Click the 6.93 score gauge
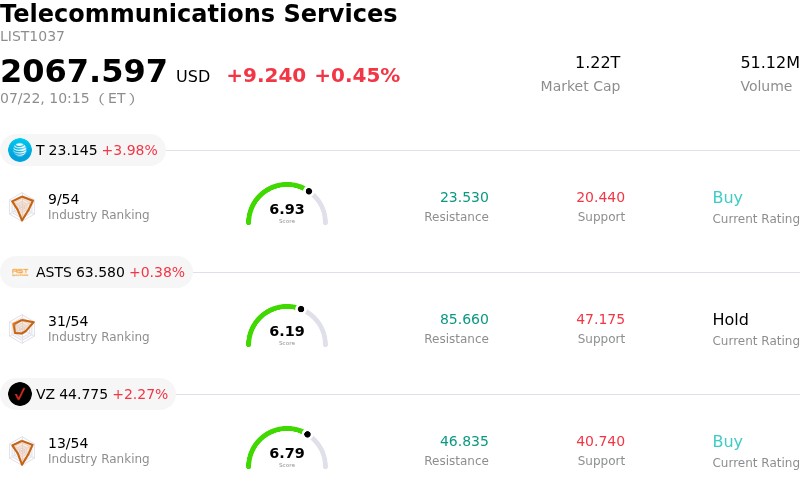Screen dimensions: 800x488 (x=287, y=204)
